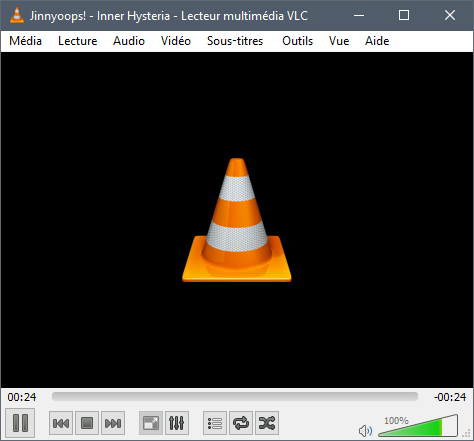Open the Vue menu

click(339, 41)
